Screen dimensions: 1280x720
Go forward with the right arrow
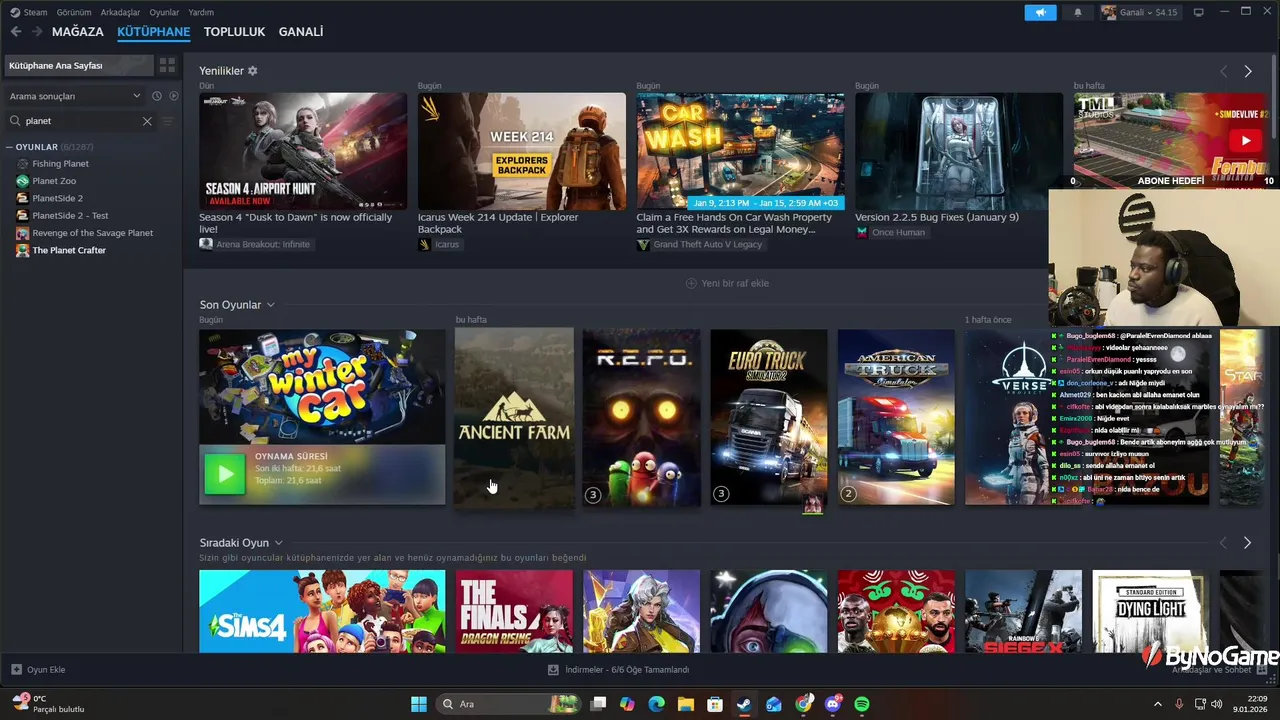coord(37,32)
